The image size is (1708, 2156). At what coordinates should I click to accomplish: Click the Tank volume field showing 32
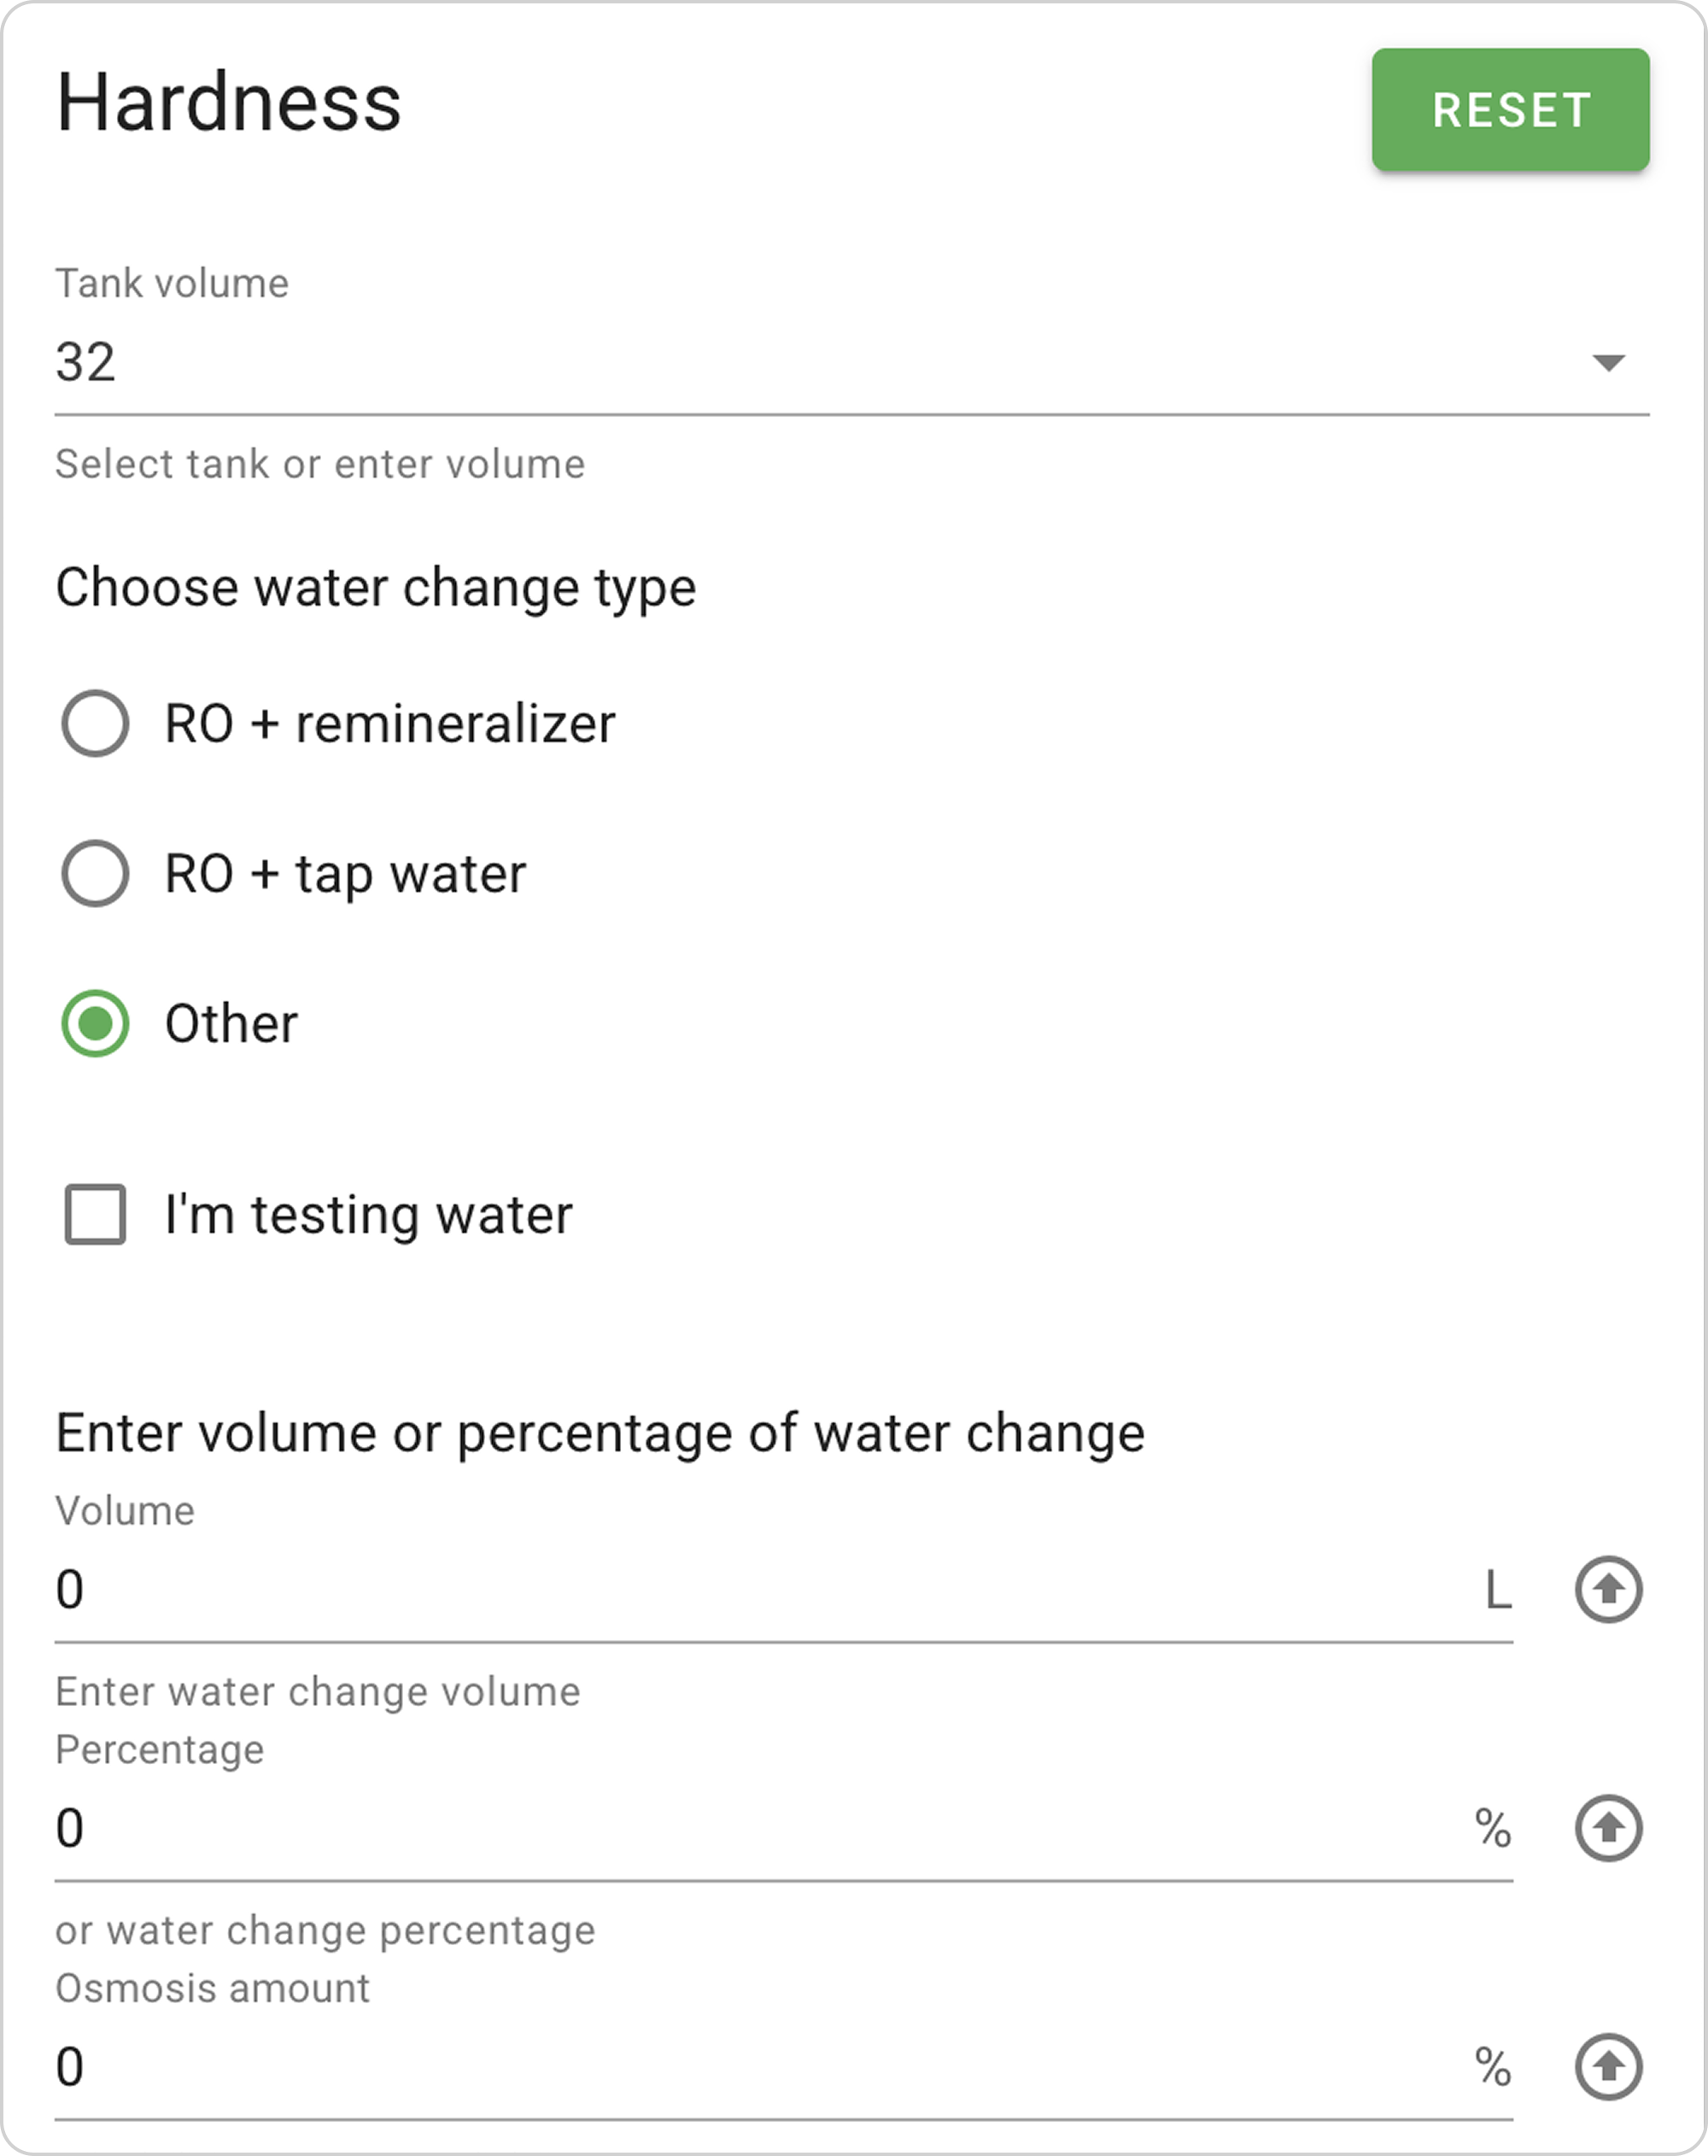[852, 362]
